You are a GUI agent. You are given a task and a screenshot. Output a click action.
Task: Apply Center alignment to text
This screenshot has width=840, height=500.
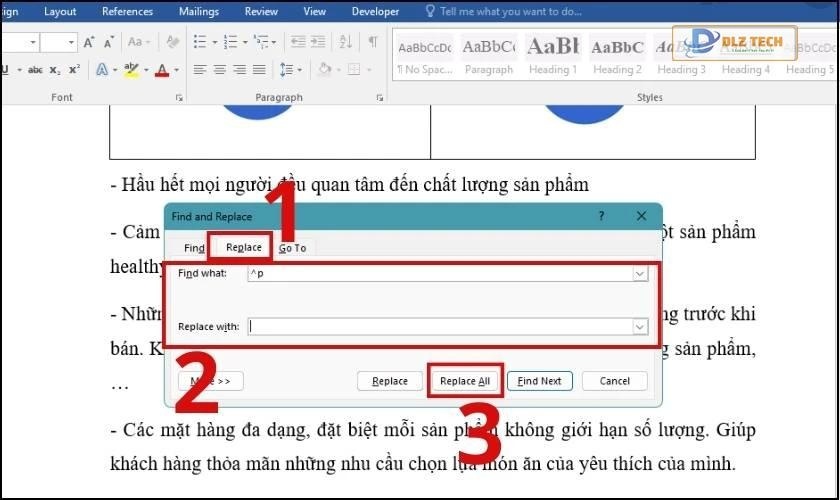219,70
